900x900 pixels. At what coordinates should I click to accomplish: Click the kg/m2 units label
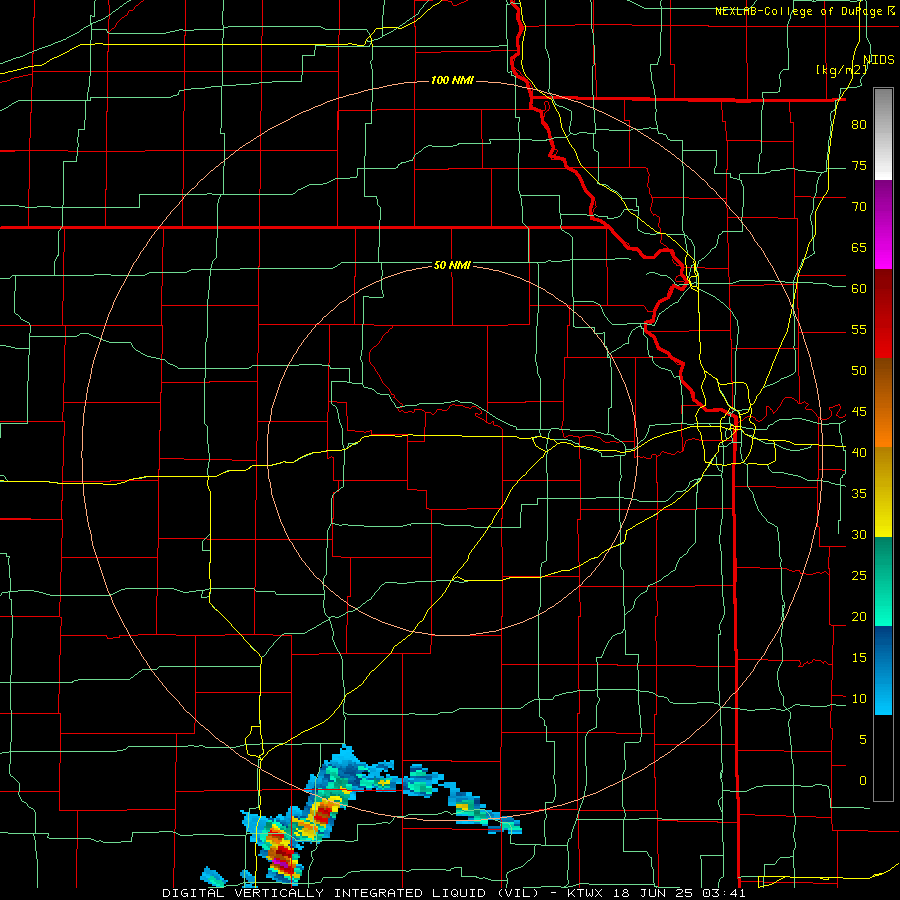pyautogui.click(x=841, y=70)
